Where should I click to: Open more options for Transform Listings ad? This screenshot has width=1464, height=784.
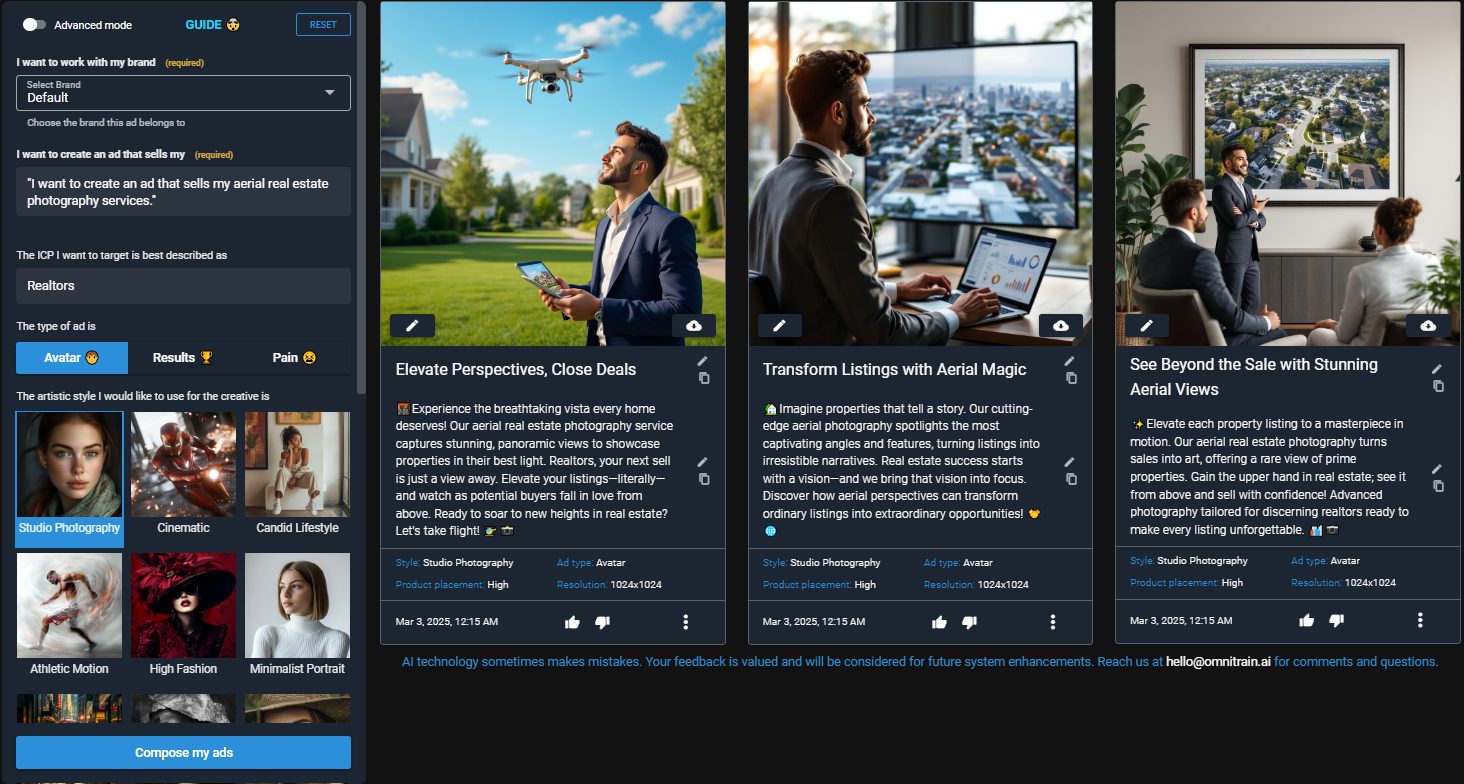point(1053,622)
